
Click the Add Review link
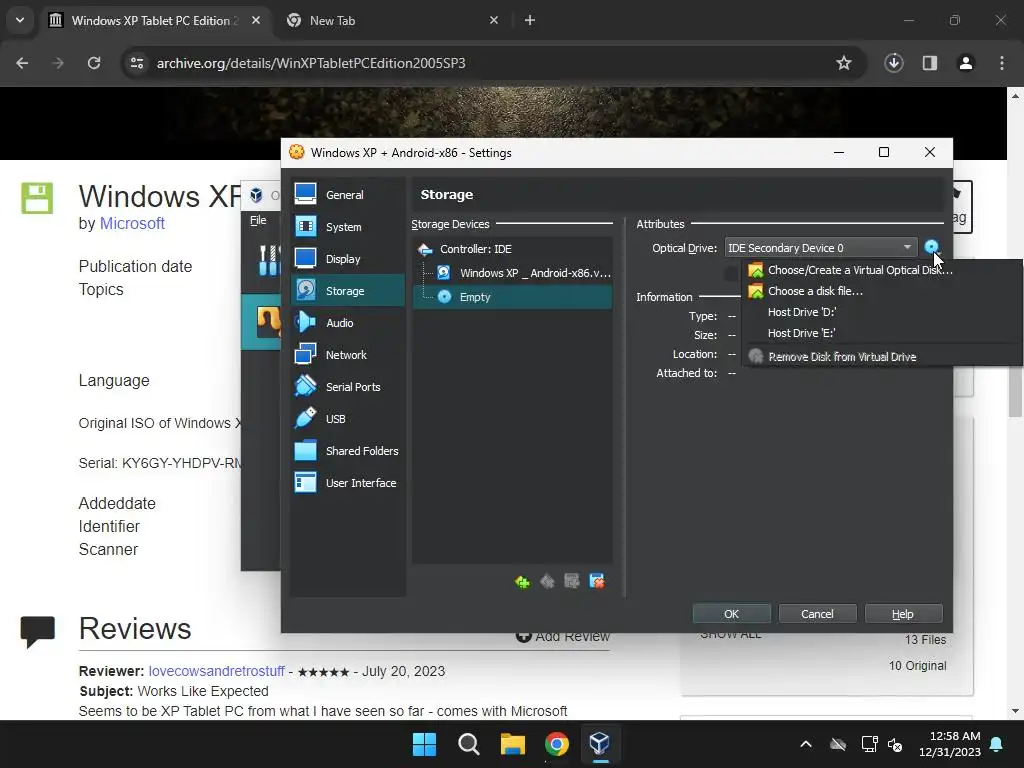563,636
